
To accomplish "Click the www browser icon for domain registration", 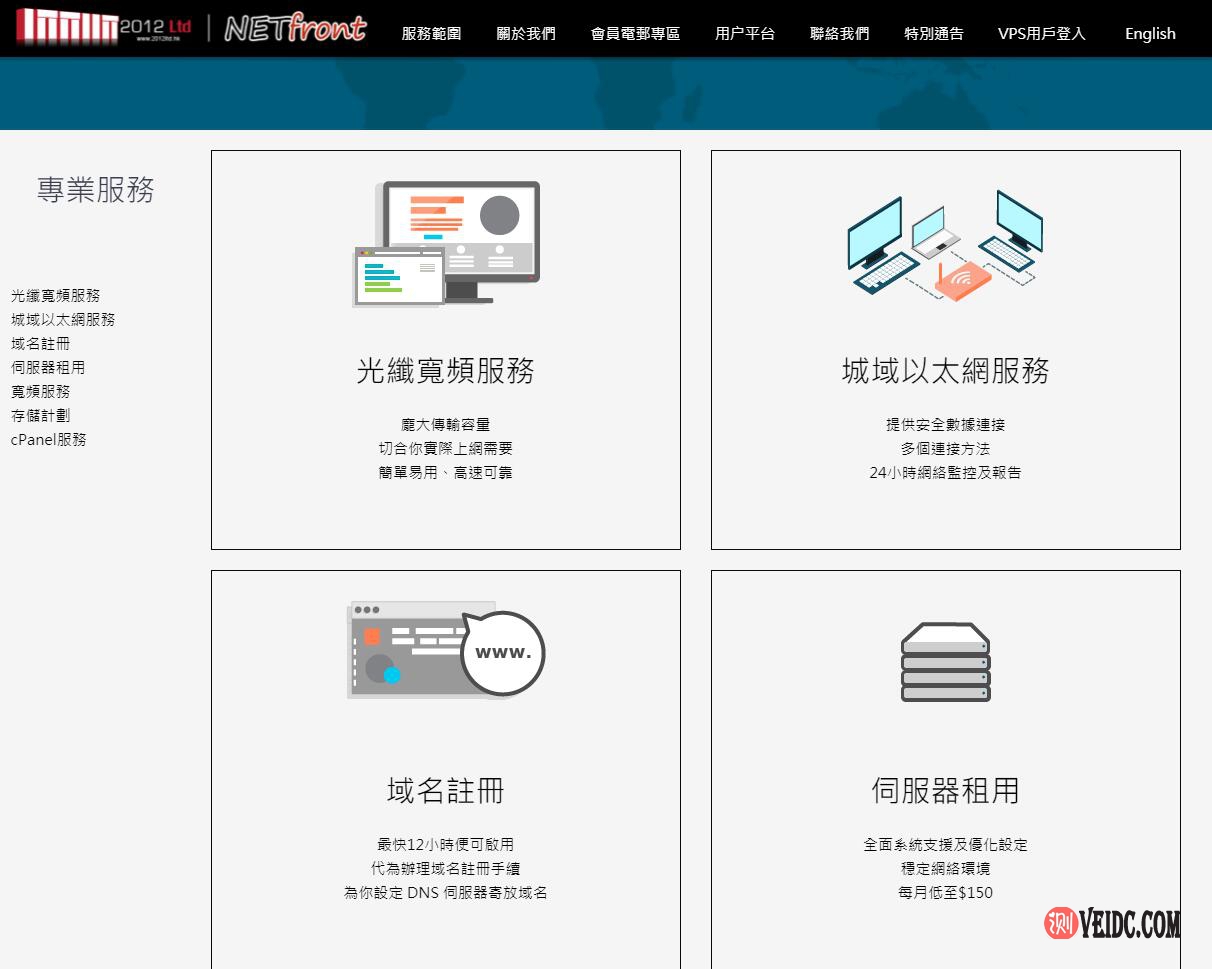I will 446,650.
